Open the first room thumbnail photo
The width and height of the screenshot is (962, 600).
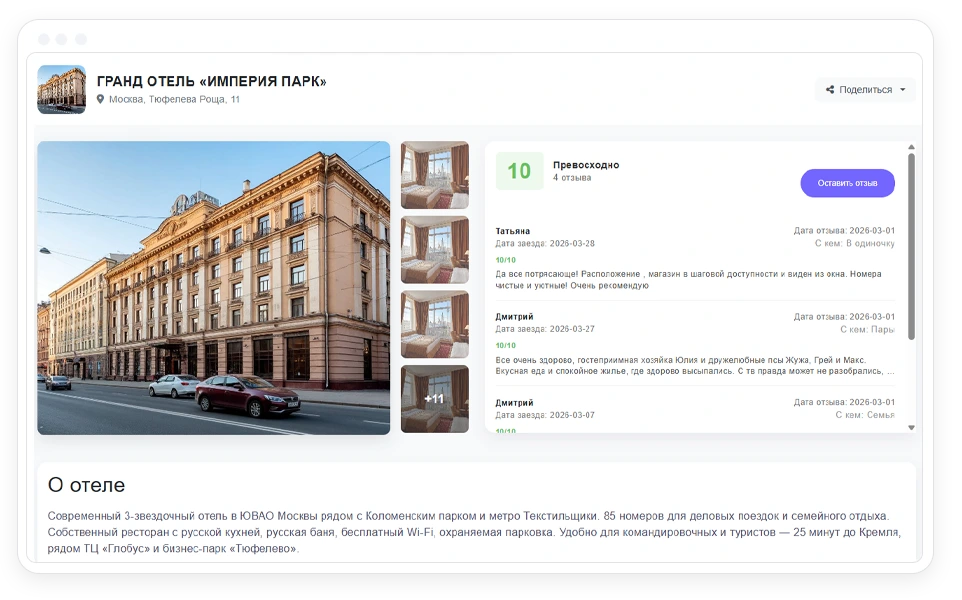pos(434,175)
